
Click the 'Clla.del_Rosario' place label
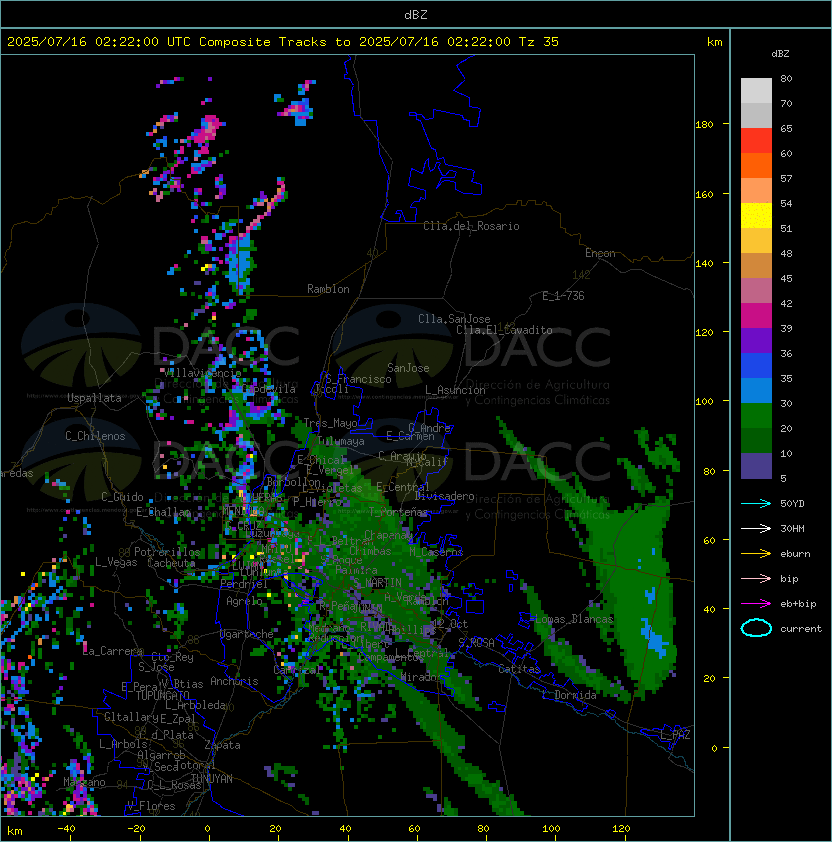pos(471,226)
